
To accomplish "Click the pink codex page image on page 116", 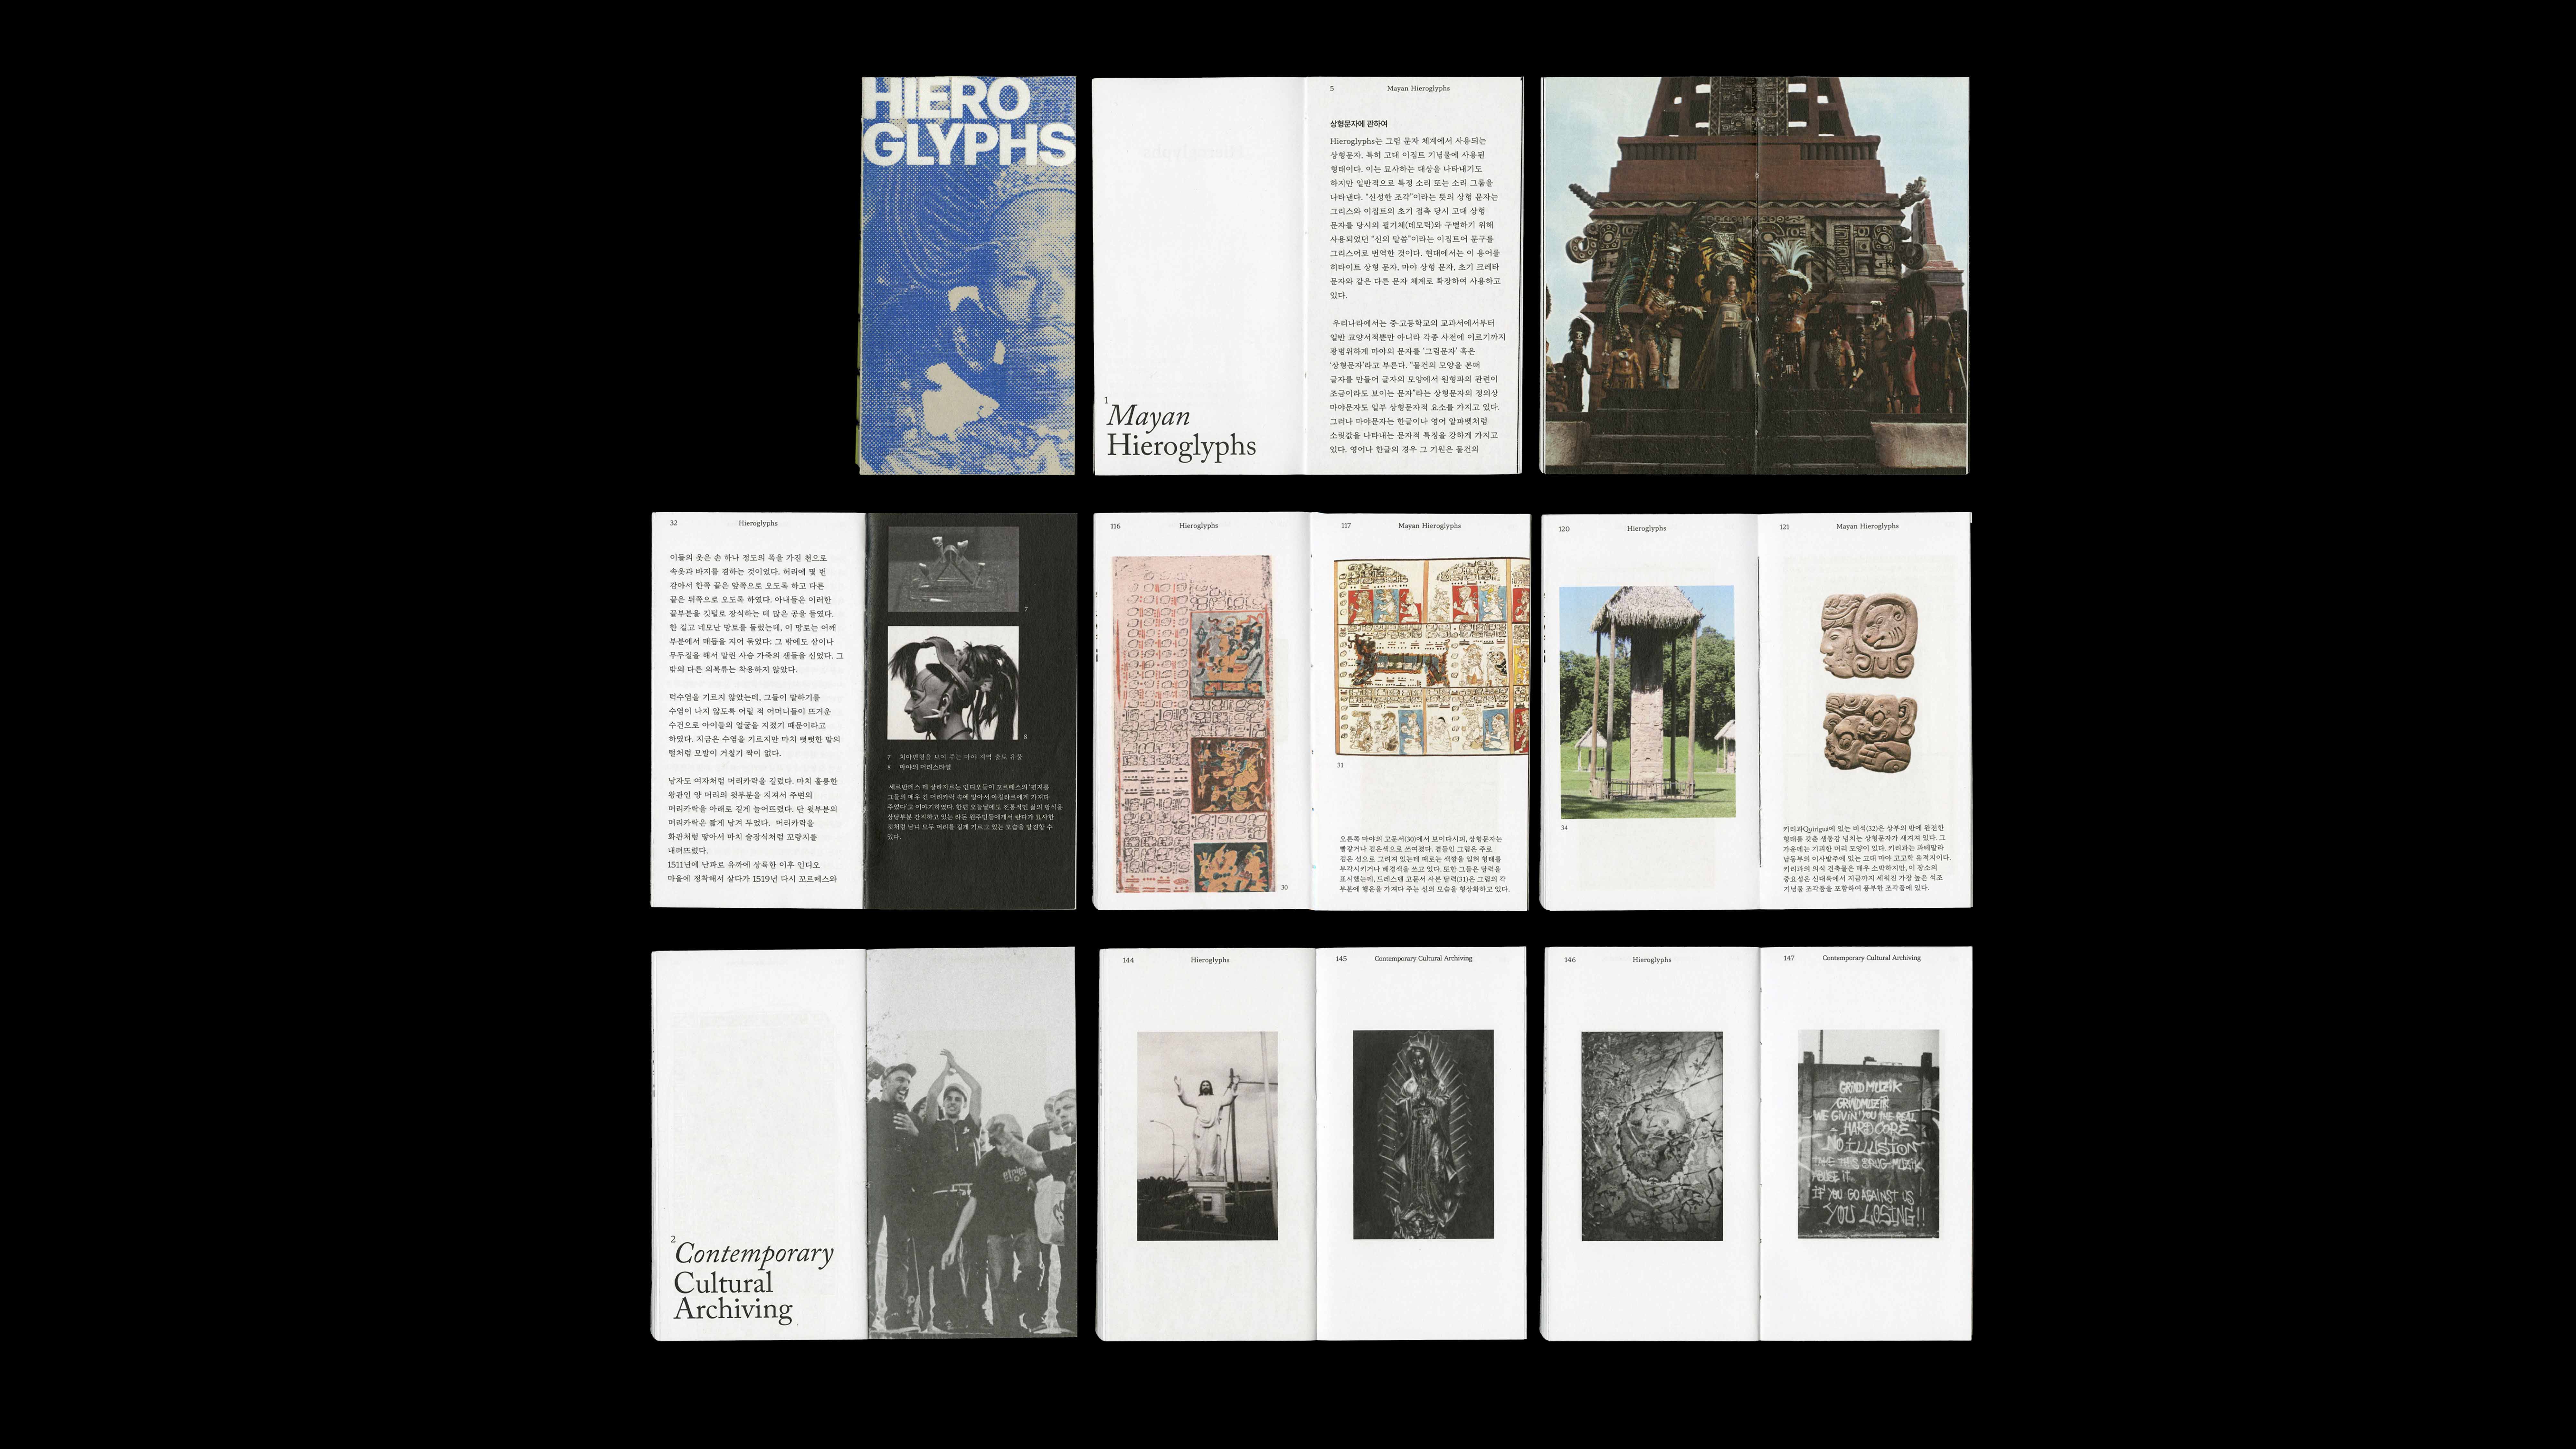I will click(1193, 724).
